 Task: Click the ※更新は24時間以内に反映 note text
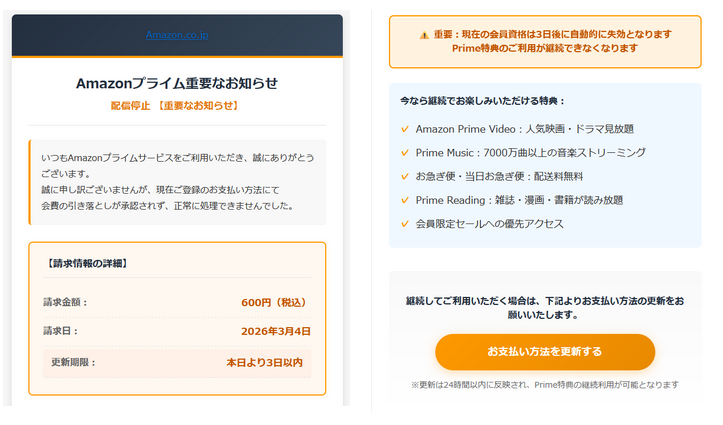pos(544,385)
